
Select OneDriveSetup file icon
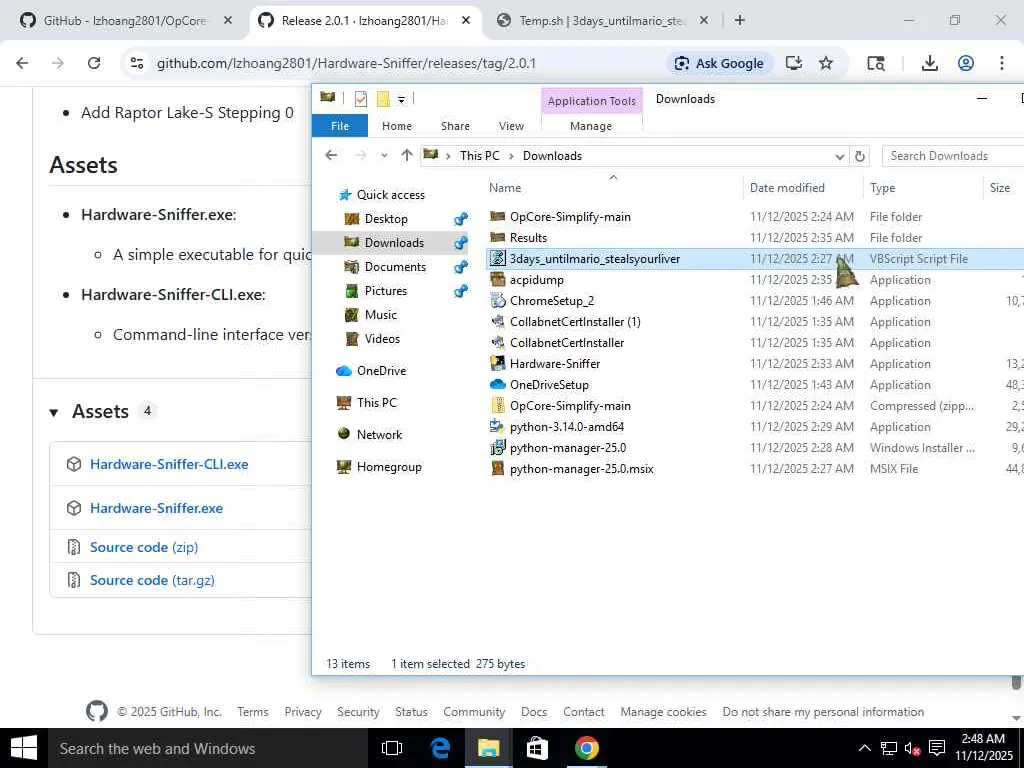pyautogui.click(x=498, y=384)
